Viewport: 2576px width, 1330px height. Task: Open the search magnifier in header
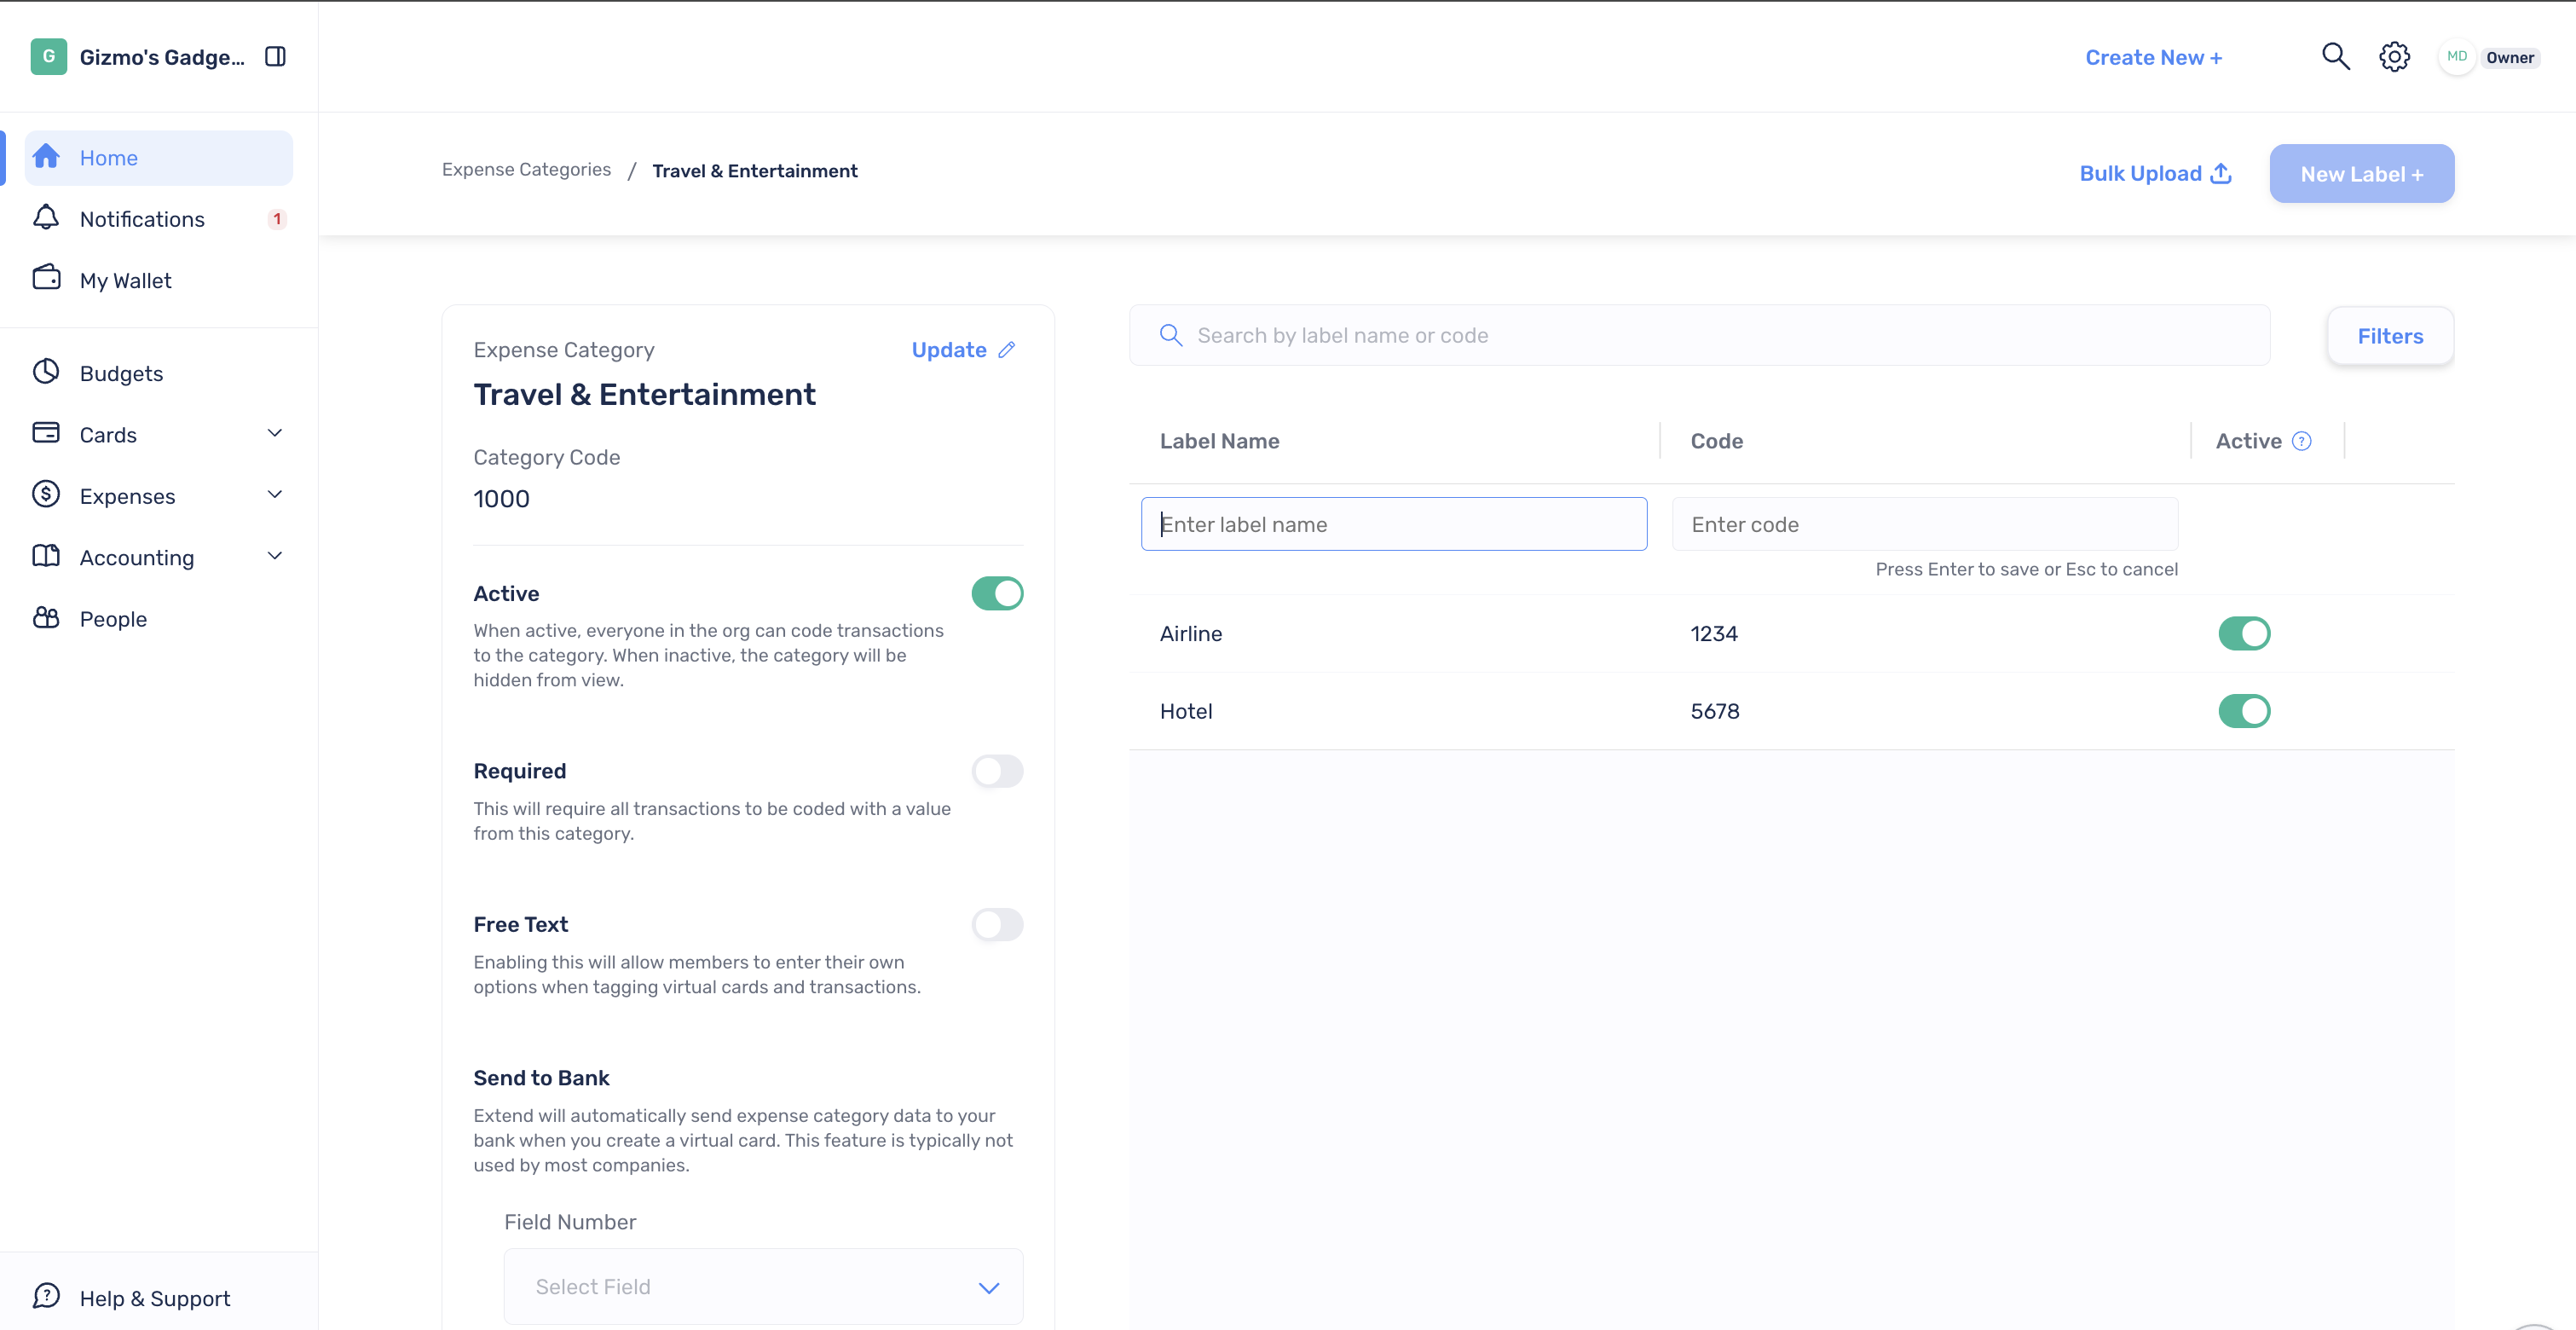click(2335, 56)
